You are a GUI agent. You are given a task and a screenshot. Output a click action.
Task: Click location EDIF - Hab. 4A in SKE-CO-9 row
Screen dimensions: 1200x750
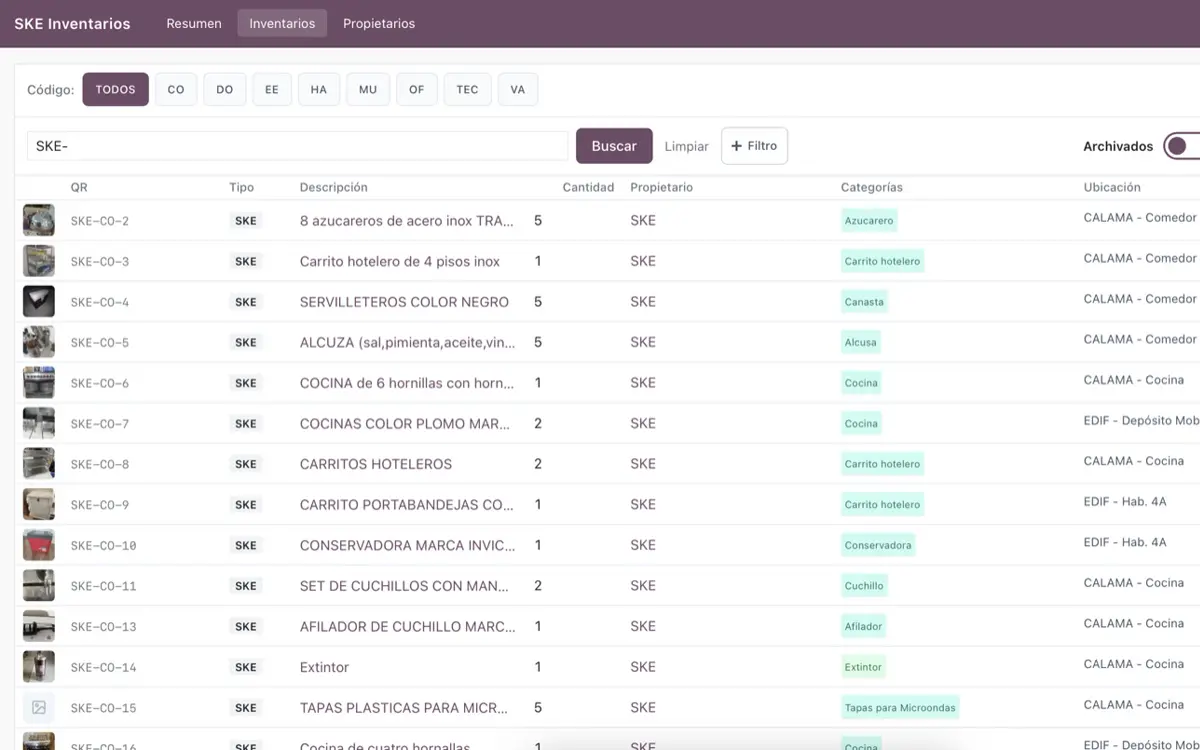click(x=1125, y=501)
